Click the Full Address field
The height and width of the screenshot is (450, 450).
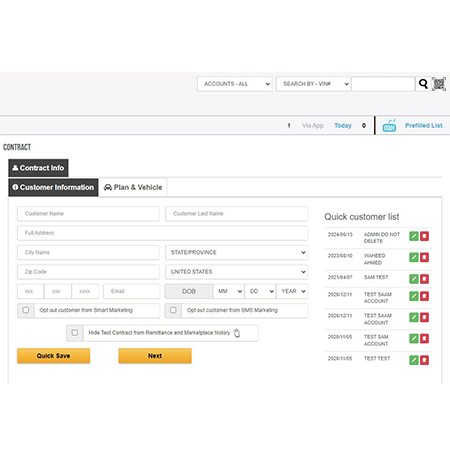pyautogui.click(x=162, y=233)
